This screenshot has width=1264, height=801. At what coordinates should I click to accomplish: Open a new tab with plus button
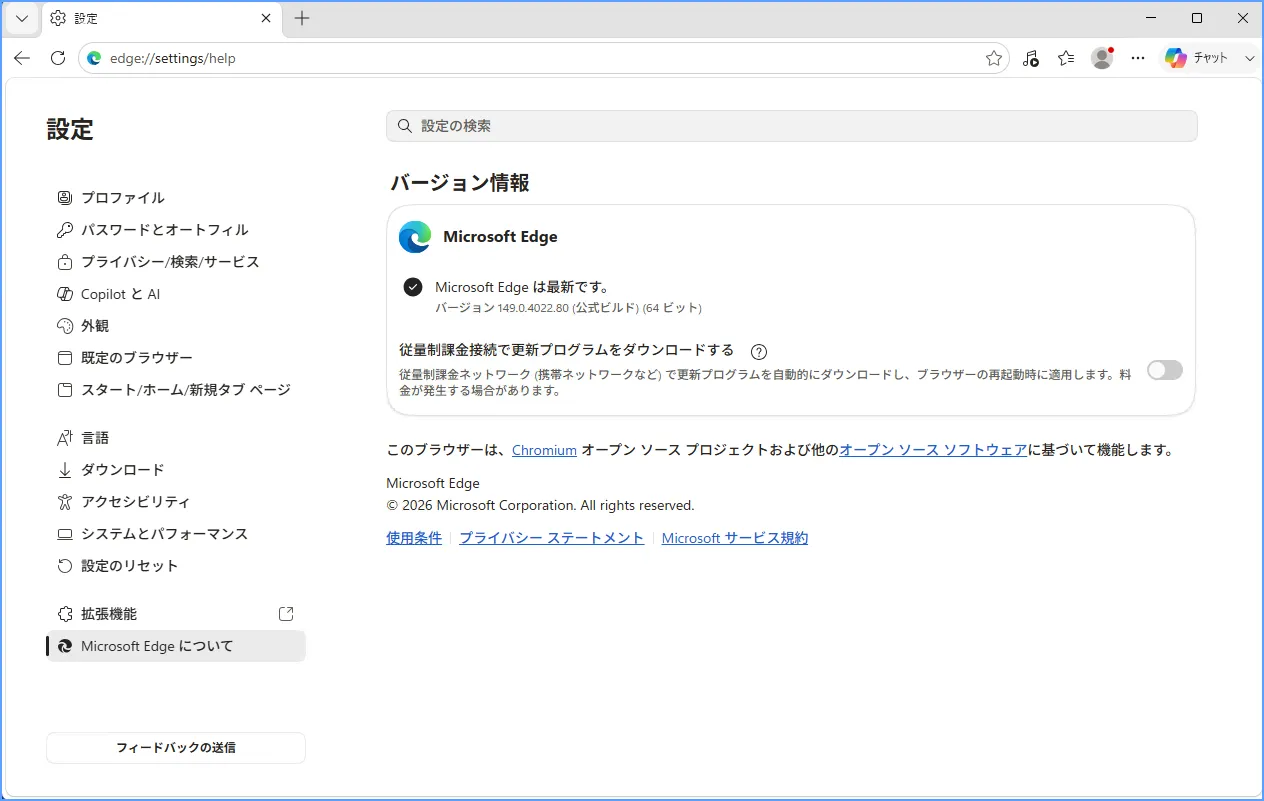point(302,18)
